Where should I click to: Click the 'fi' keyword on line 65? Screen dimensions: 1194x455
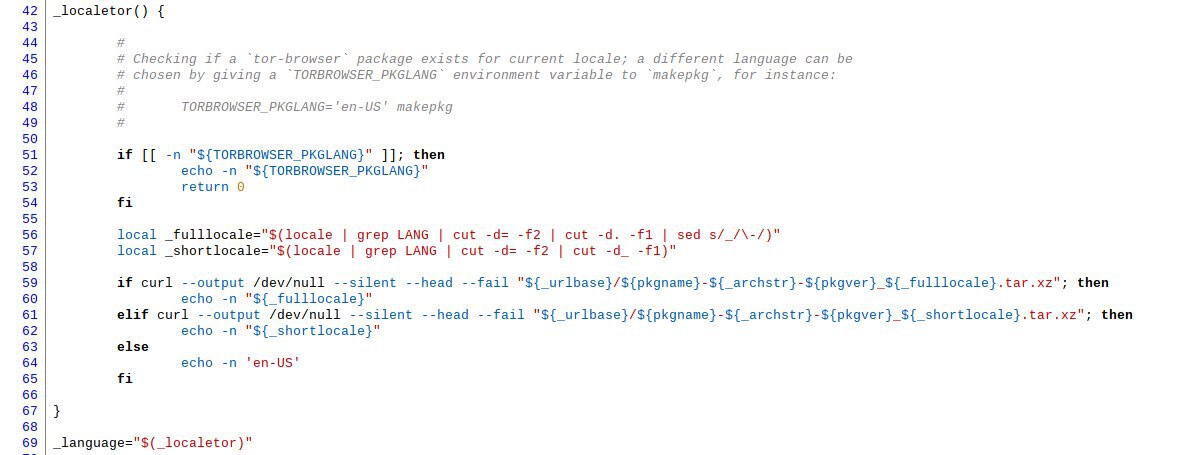click(124, 379)
